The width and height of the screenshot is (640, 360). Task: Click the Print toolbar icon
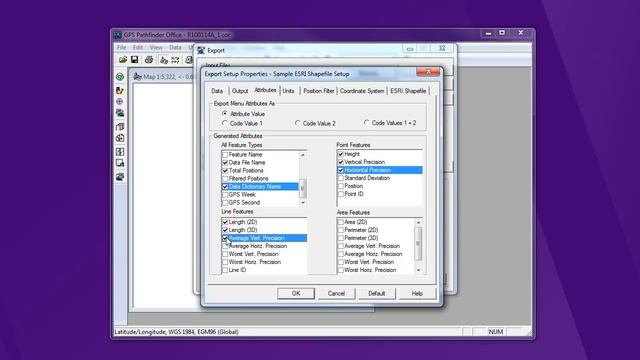tap(149, 60)
